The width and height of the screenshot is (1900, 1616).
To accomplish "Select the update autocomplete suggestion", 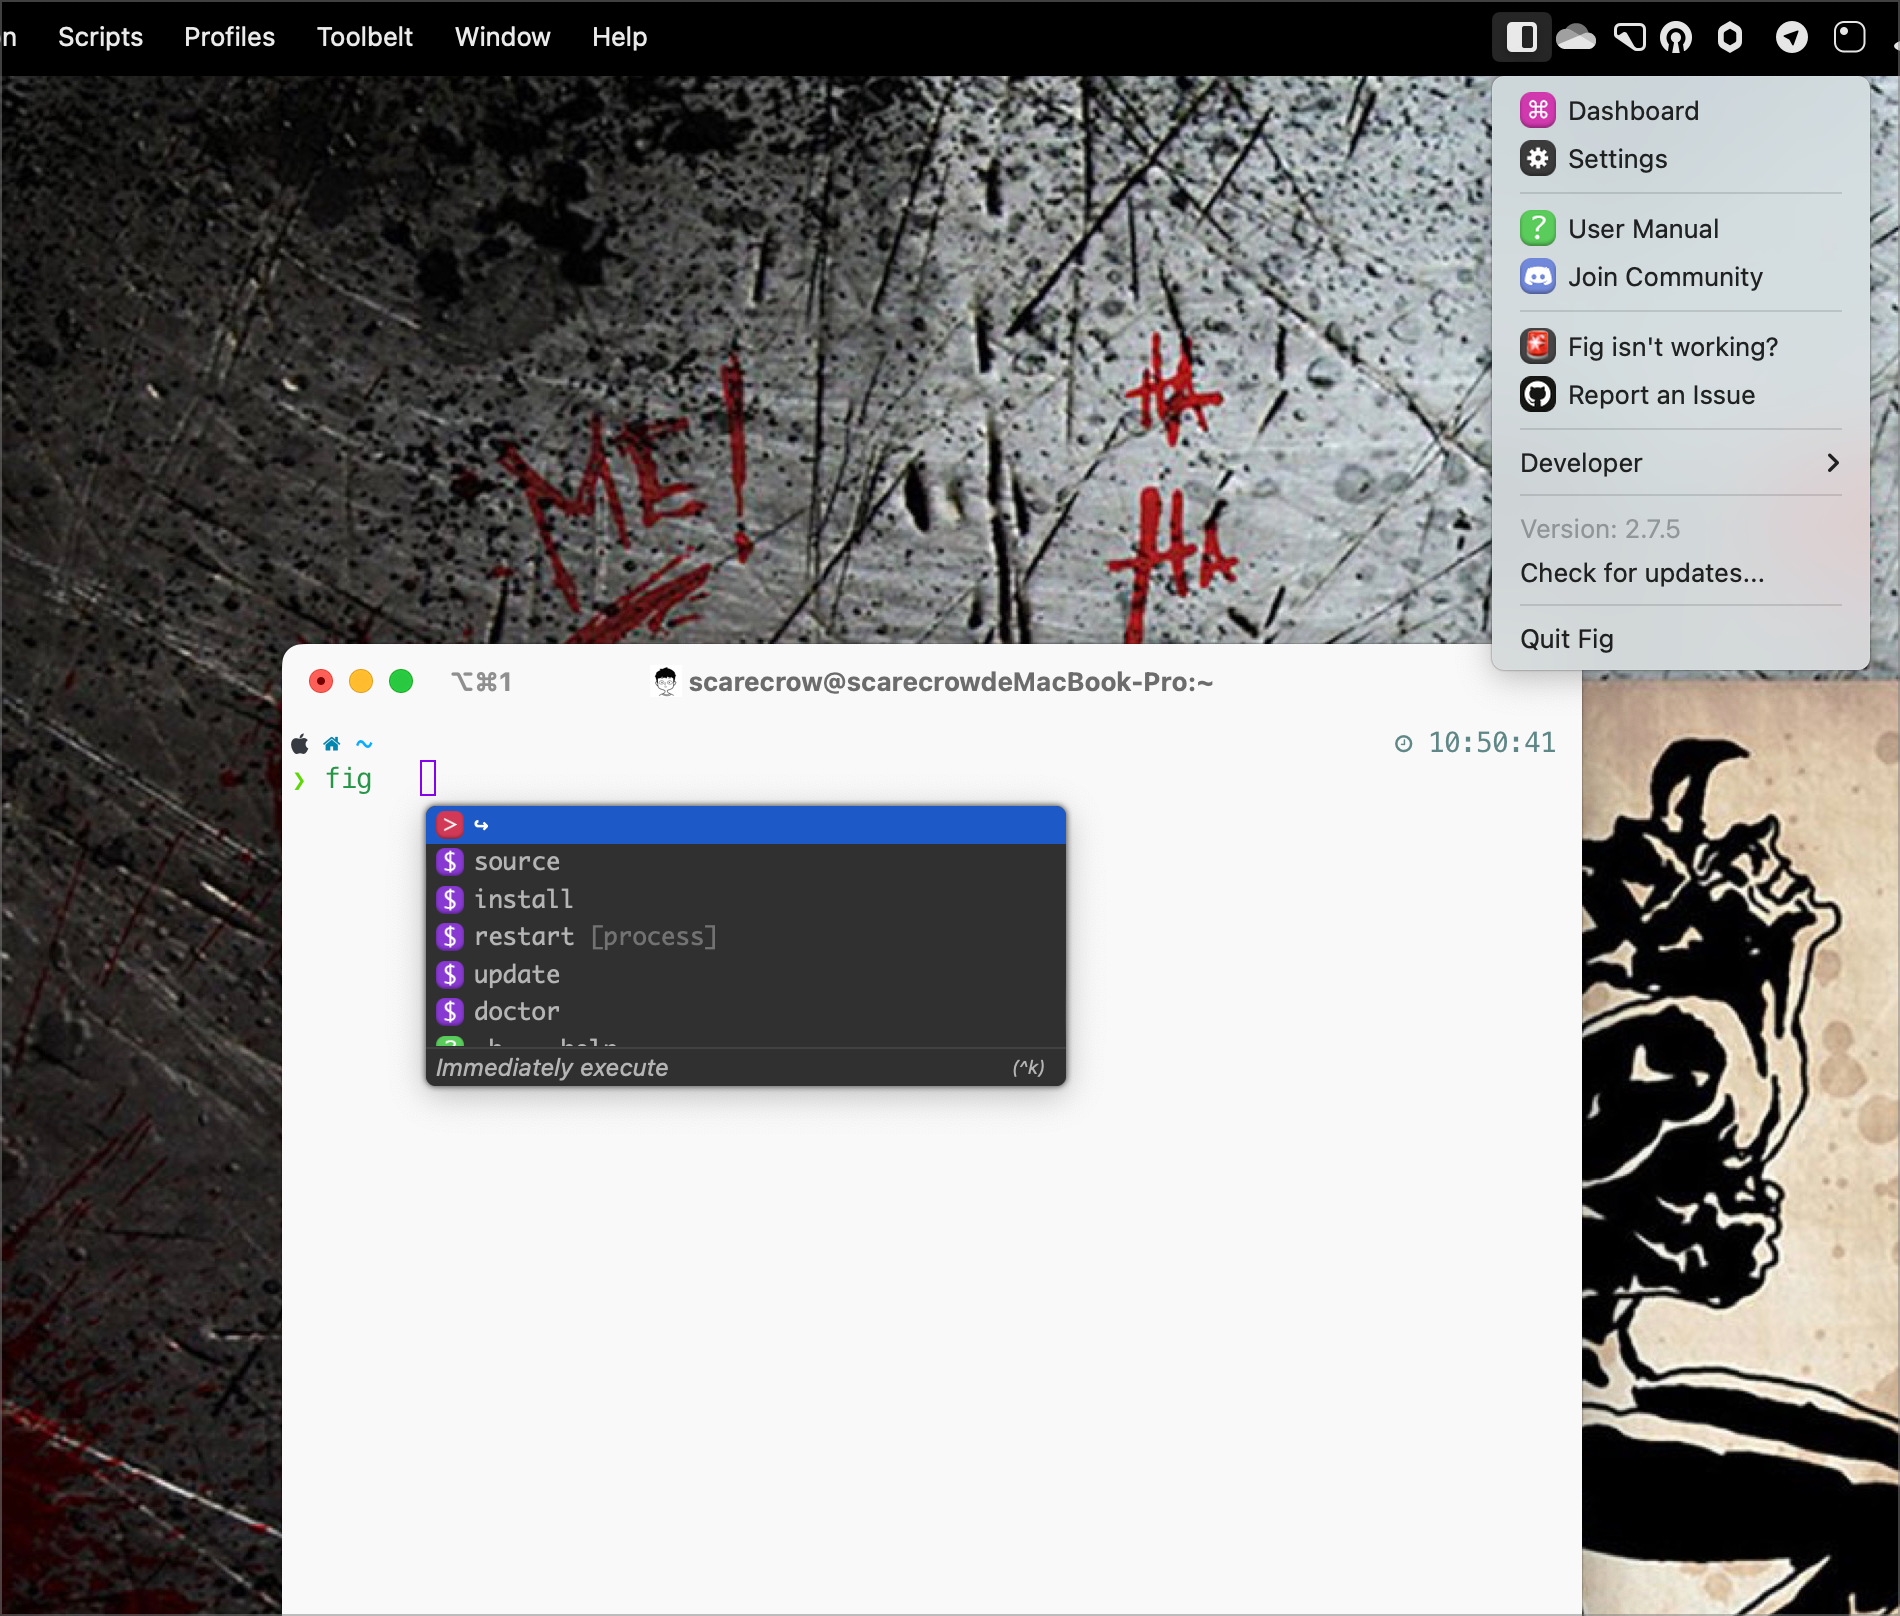I will click(746, 974).
